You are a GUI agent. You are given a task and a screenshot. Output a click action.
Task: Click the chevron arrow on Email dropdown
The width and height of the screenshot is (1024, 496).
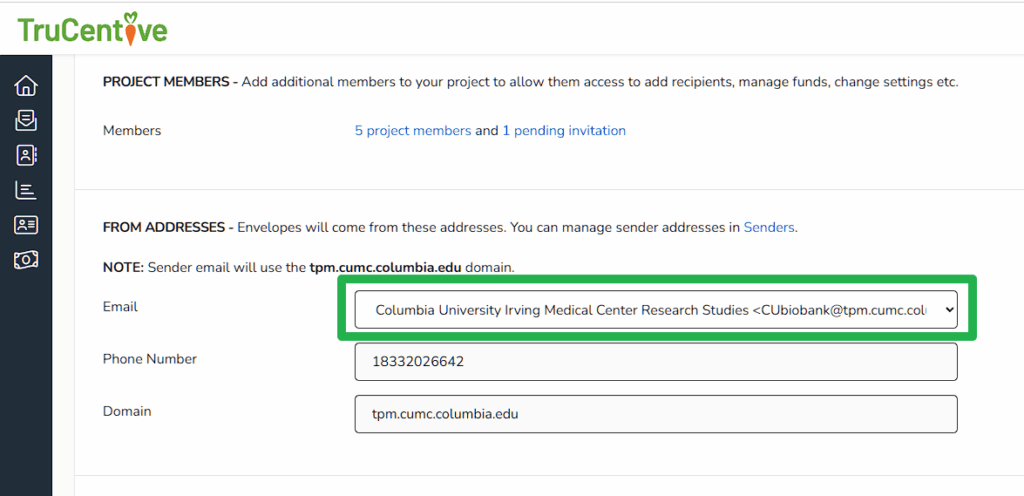tap(948, 310)
